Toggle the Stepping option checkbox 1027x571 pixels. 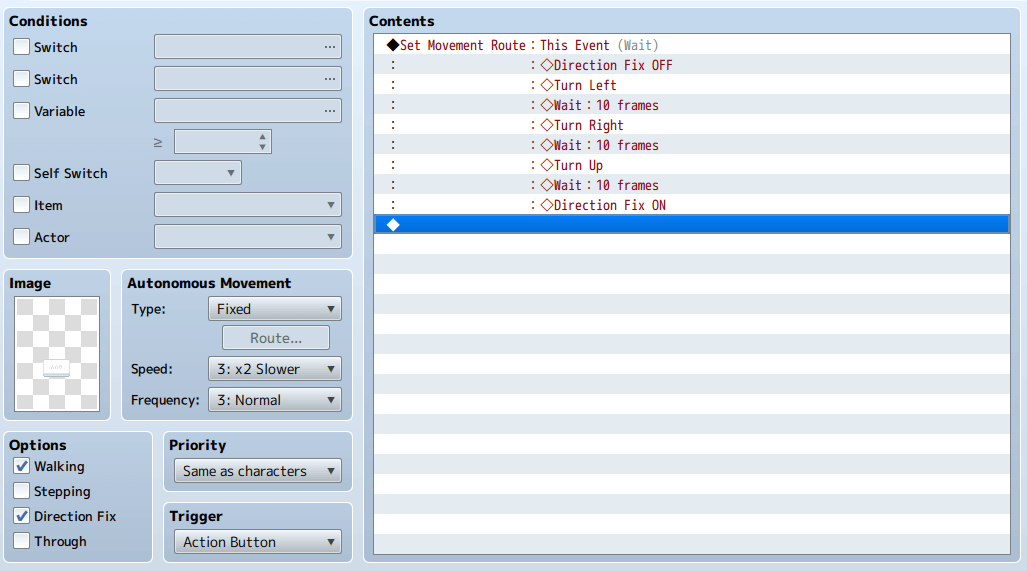[22, 491]
